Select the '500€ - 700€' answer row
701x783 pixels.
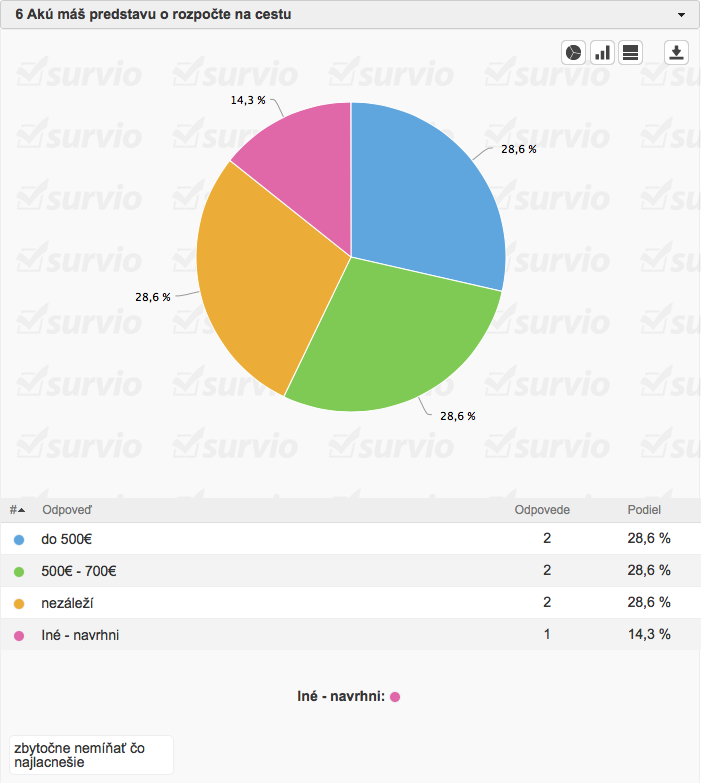(300, 571)
